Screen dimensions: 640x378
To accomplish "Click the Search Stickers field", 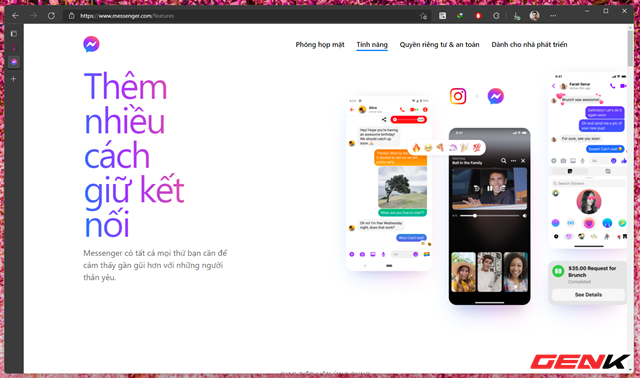I will click(589, 183).
